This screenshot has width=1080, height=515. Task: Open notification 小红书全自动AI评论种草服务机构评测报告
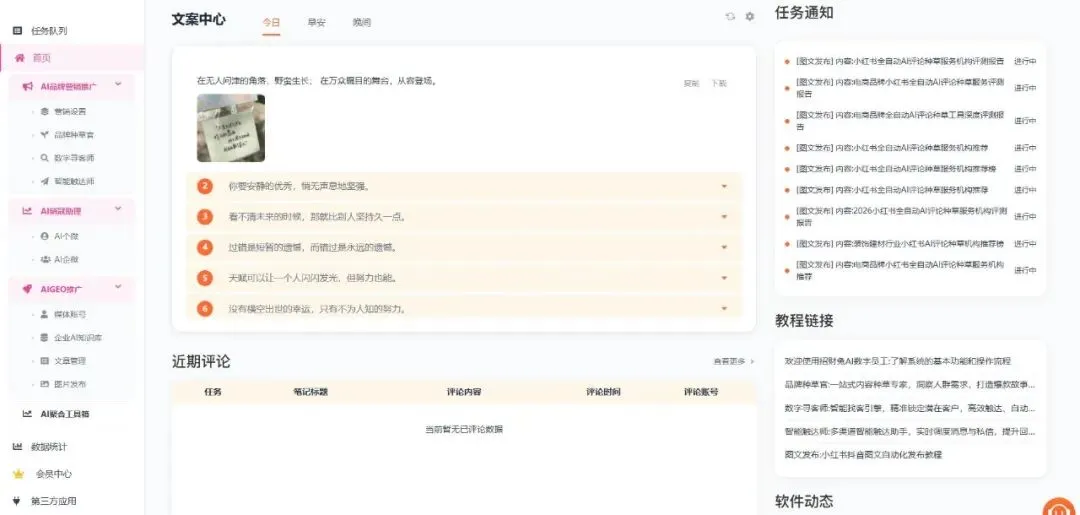[x=900, y=61]
